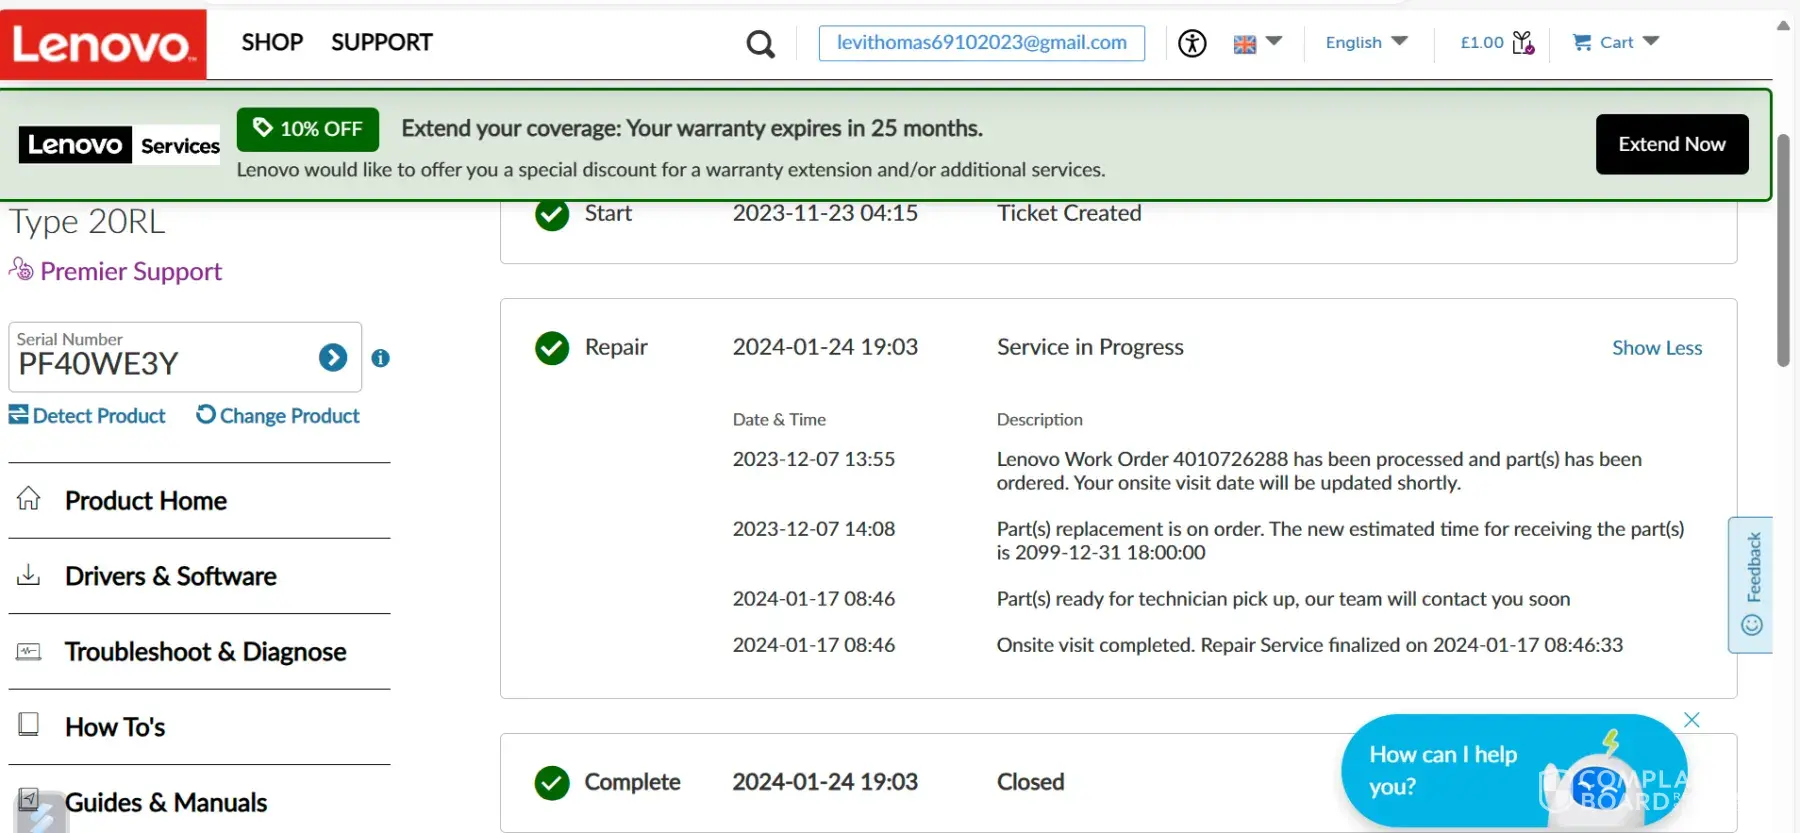This screenshot has width=1800, height=833.
Task: Click the scrollbar up arrow
Action: (1783, 26)
